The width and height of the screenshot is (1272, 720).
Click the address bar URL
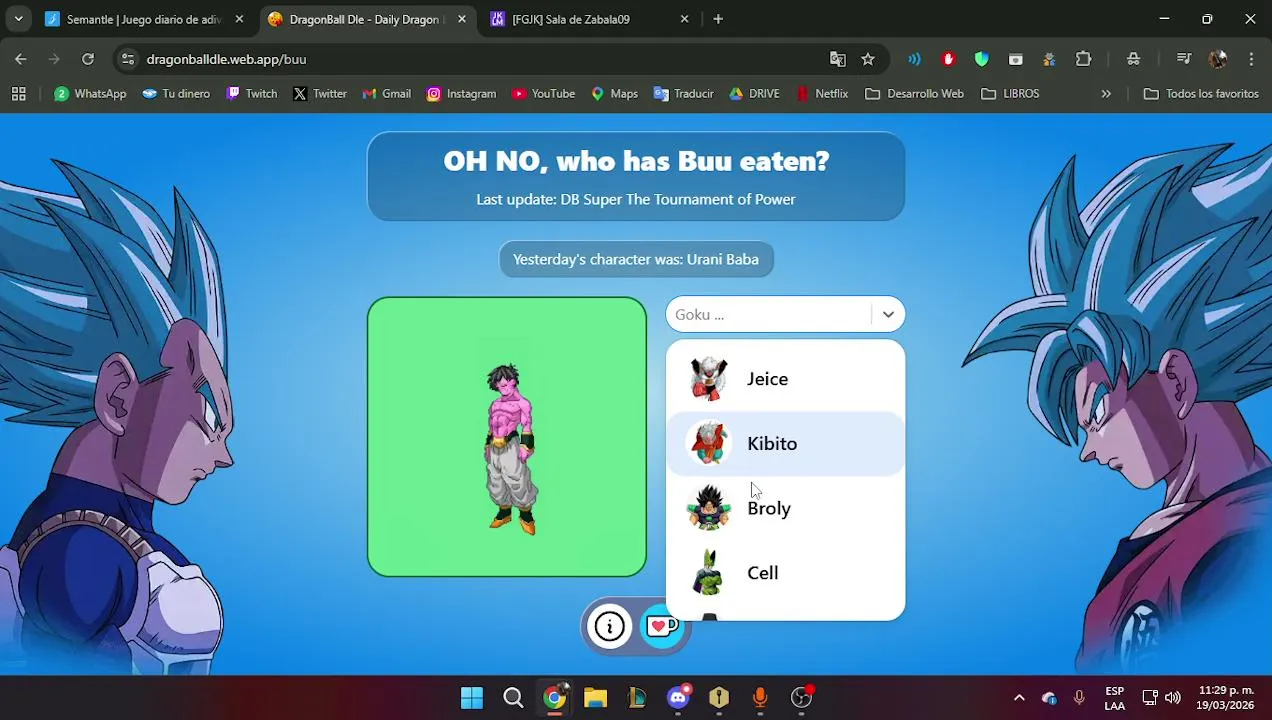pos(226,59)
